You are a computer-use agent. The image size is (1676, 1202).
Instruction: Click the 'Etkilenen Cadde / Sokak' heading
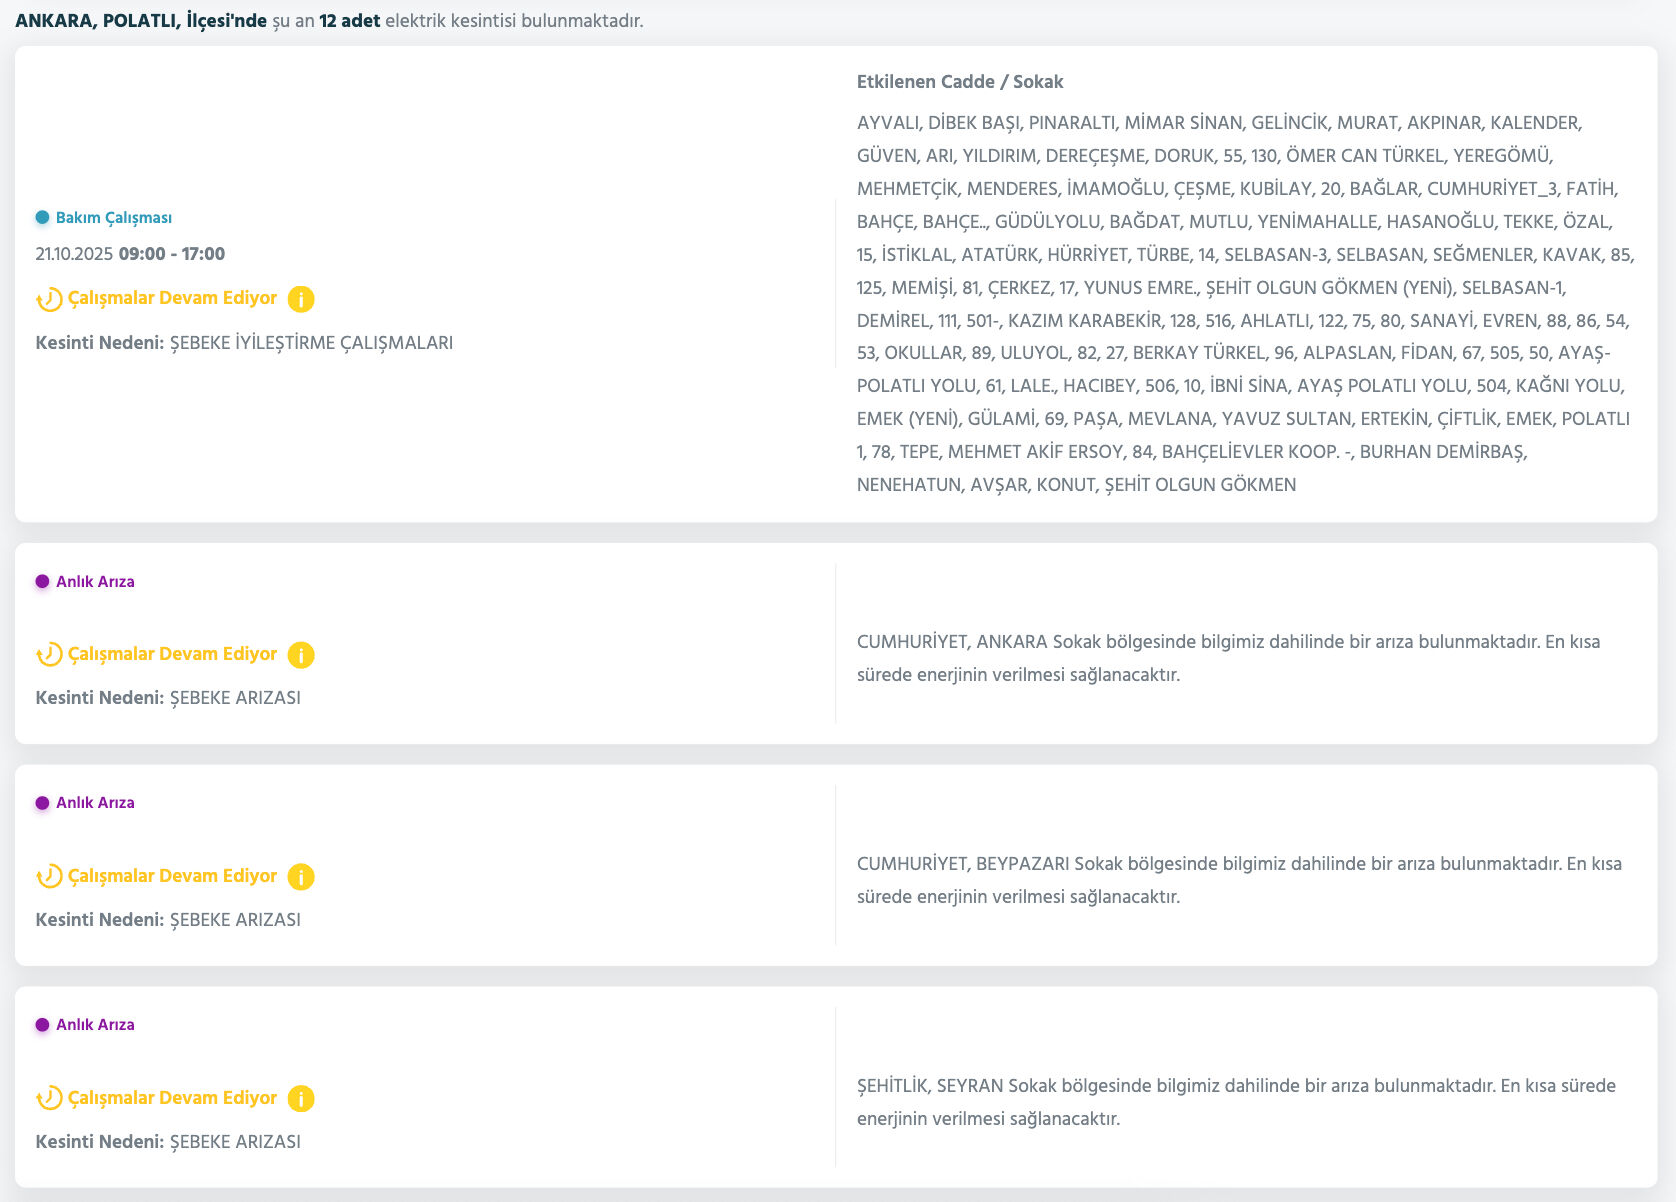click(959, 82)
